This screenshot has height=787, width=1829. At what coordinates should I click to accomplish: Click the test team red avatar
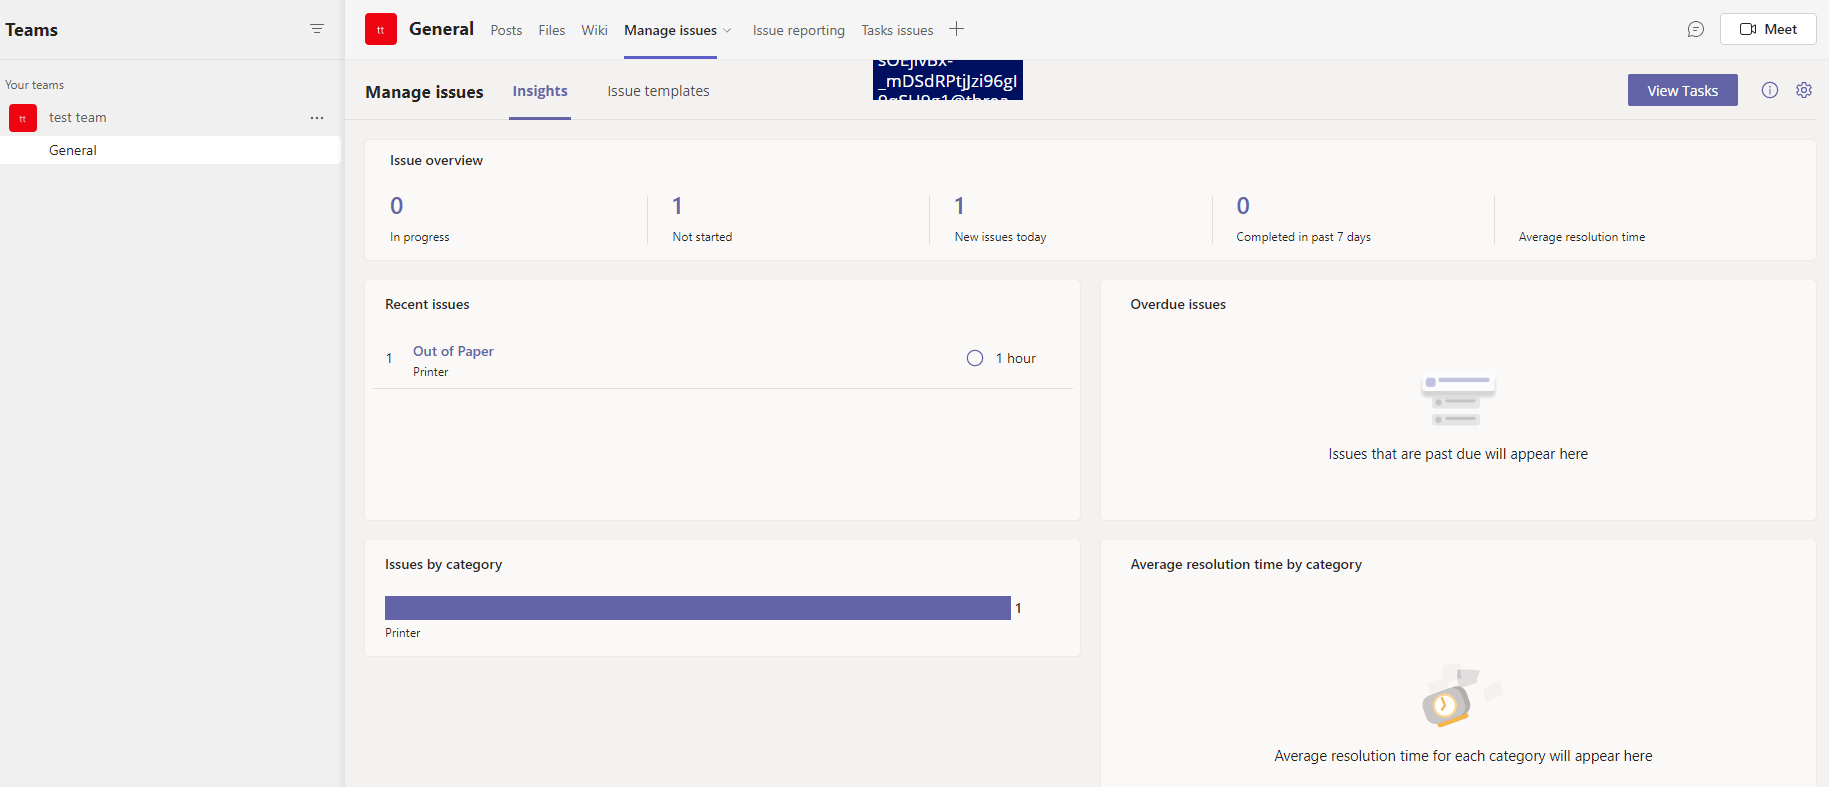[x=23, y=118]
